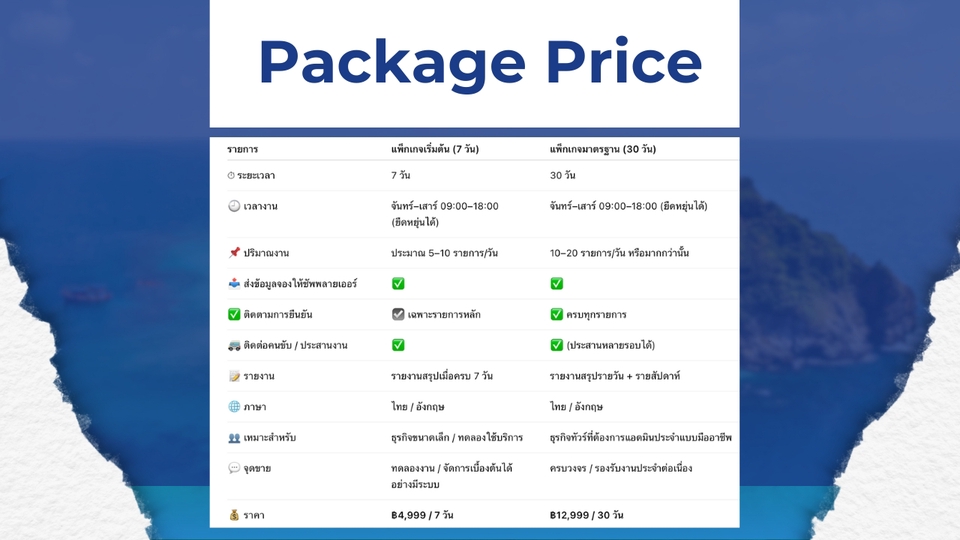
Task: Click the Package Price title
Action: point(479,62)
